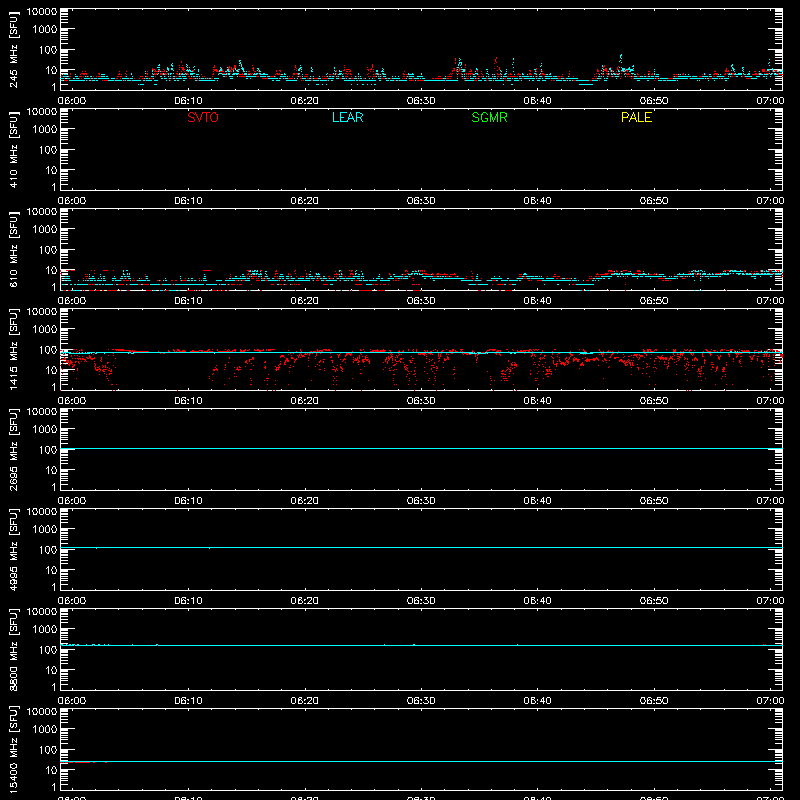Click the cyan LEAR station legend label
Image resolution: width=800 pixels, height=800 pixels.
[x=347, y=117]
